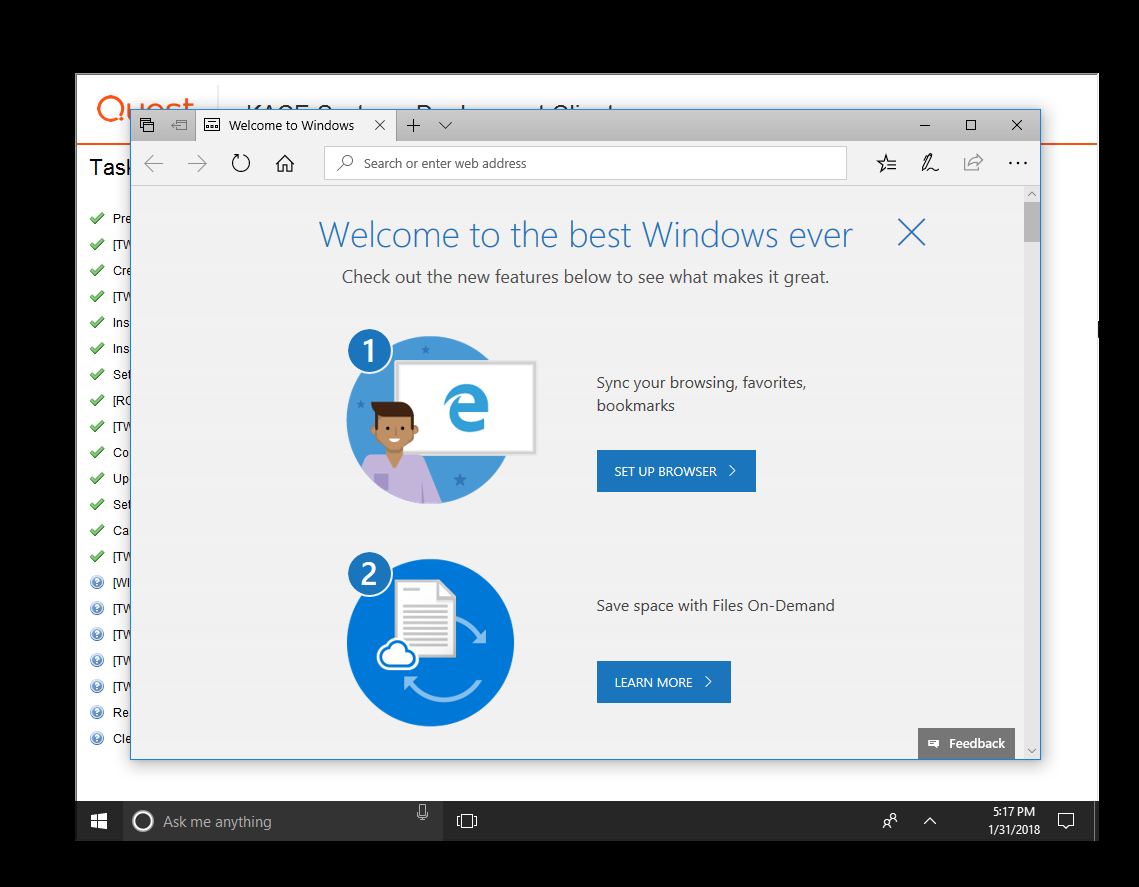Go forward in Edge history
Viewport: 1139px width, 887px height.
pos(197,163)
